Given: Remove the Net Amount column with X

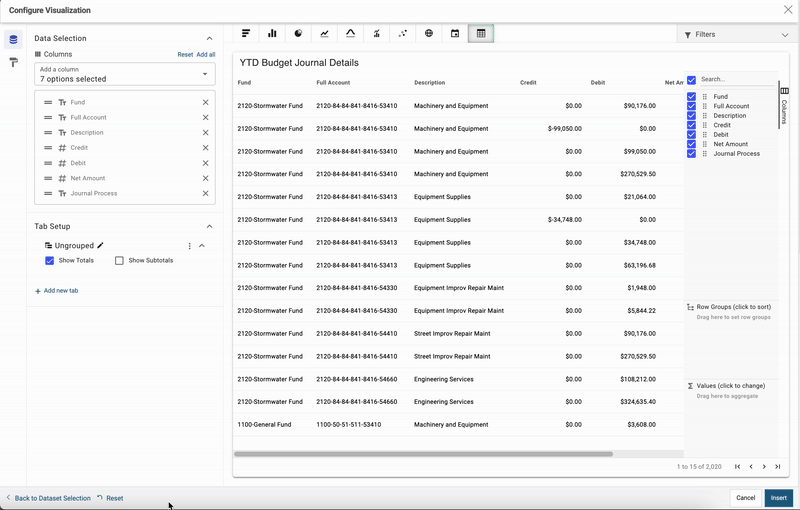Looking at the screenshot, I should coord(206,178).
